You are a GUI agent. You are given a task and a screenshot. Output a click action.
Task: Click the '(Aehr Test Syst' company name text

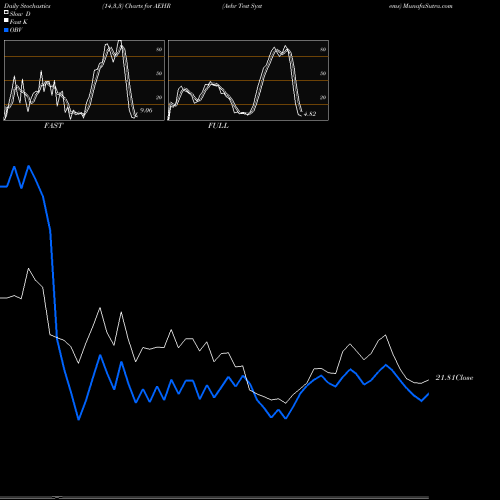point(242,6)
